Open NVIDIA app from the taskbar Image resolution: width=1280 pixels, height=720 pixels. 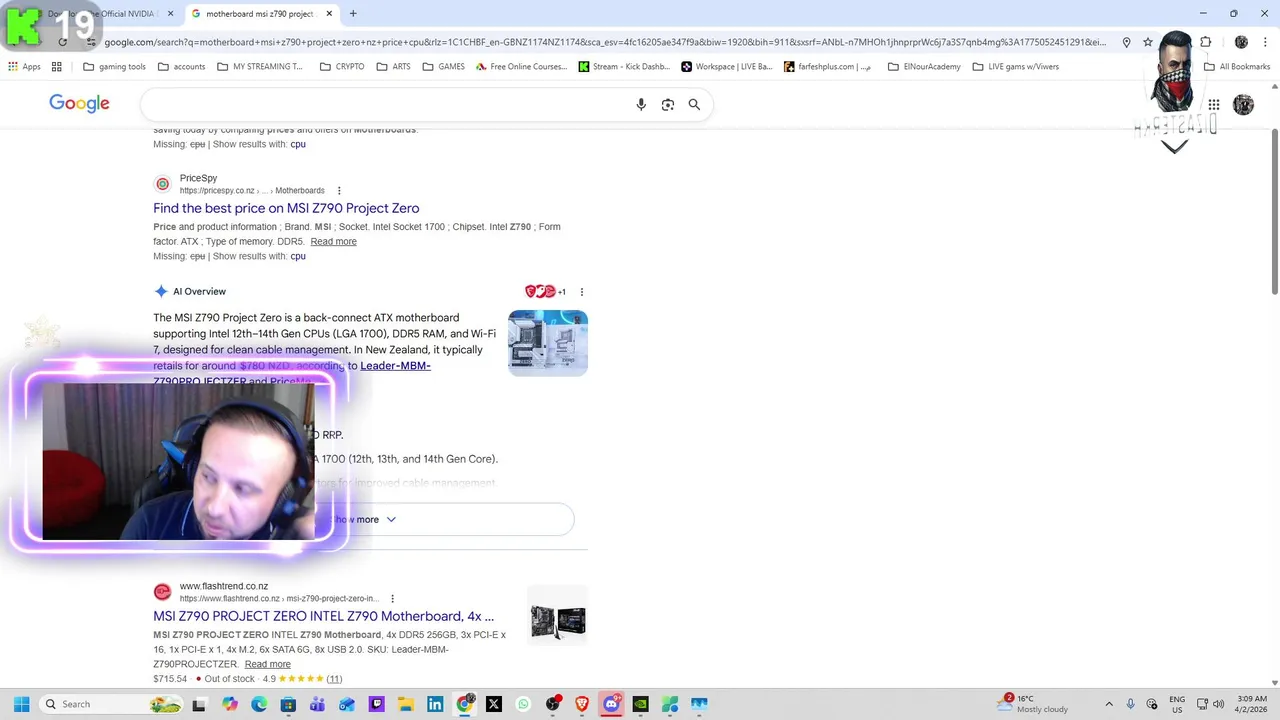[640, 704]
